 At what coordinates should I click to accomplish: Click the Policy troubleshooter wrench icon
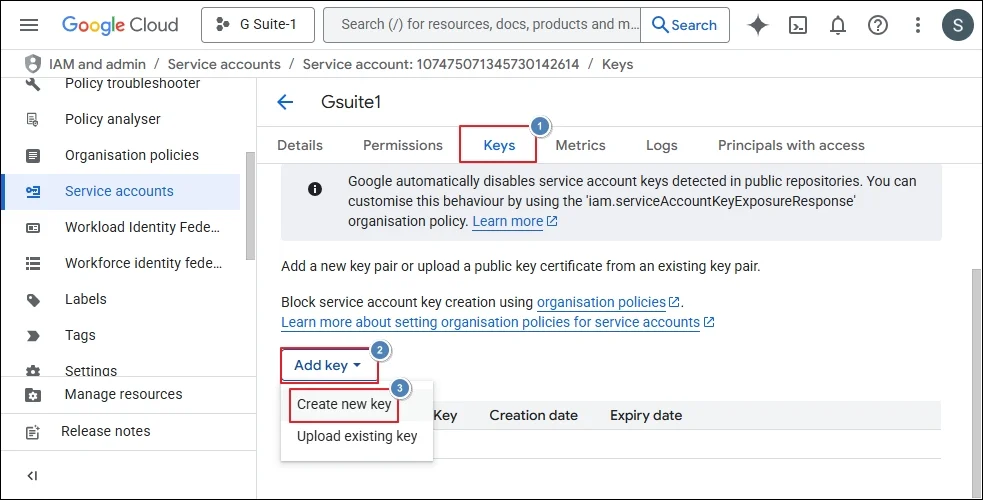tap(33, 84)
